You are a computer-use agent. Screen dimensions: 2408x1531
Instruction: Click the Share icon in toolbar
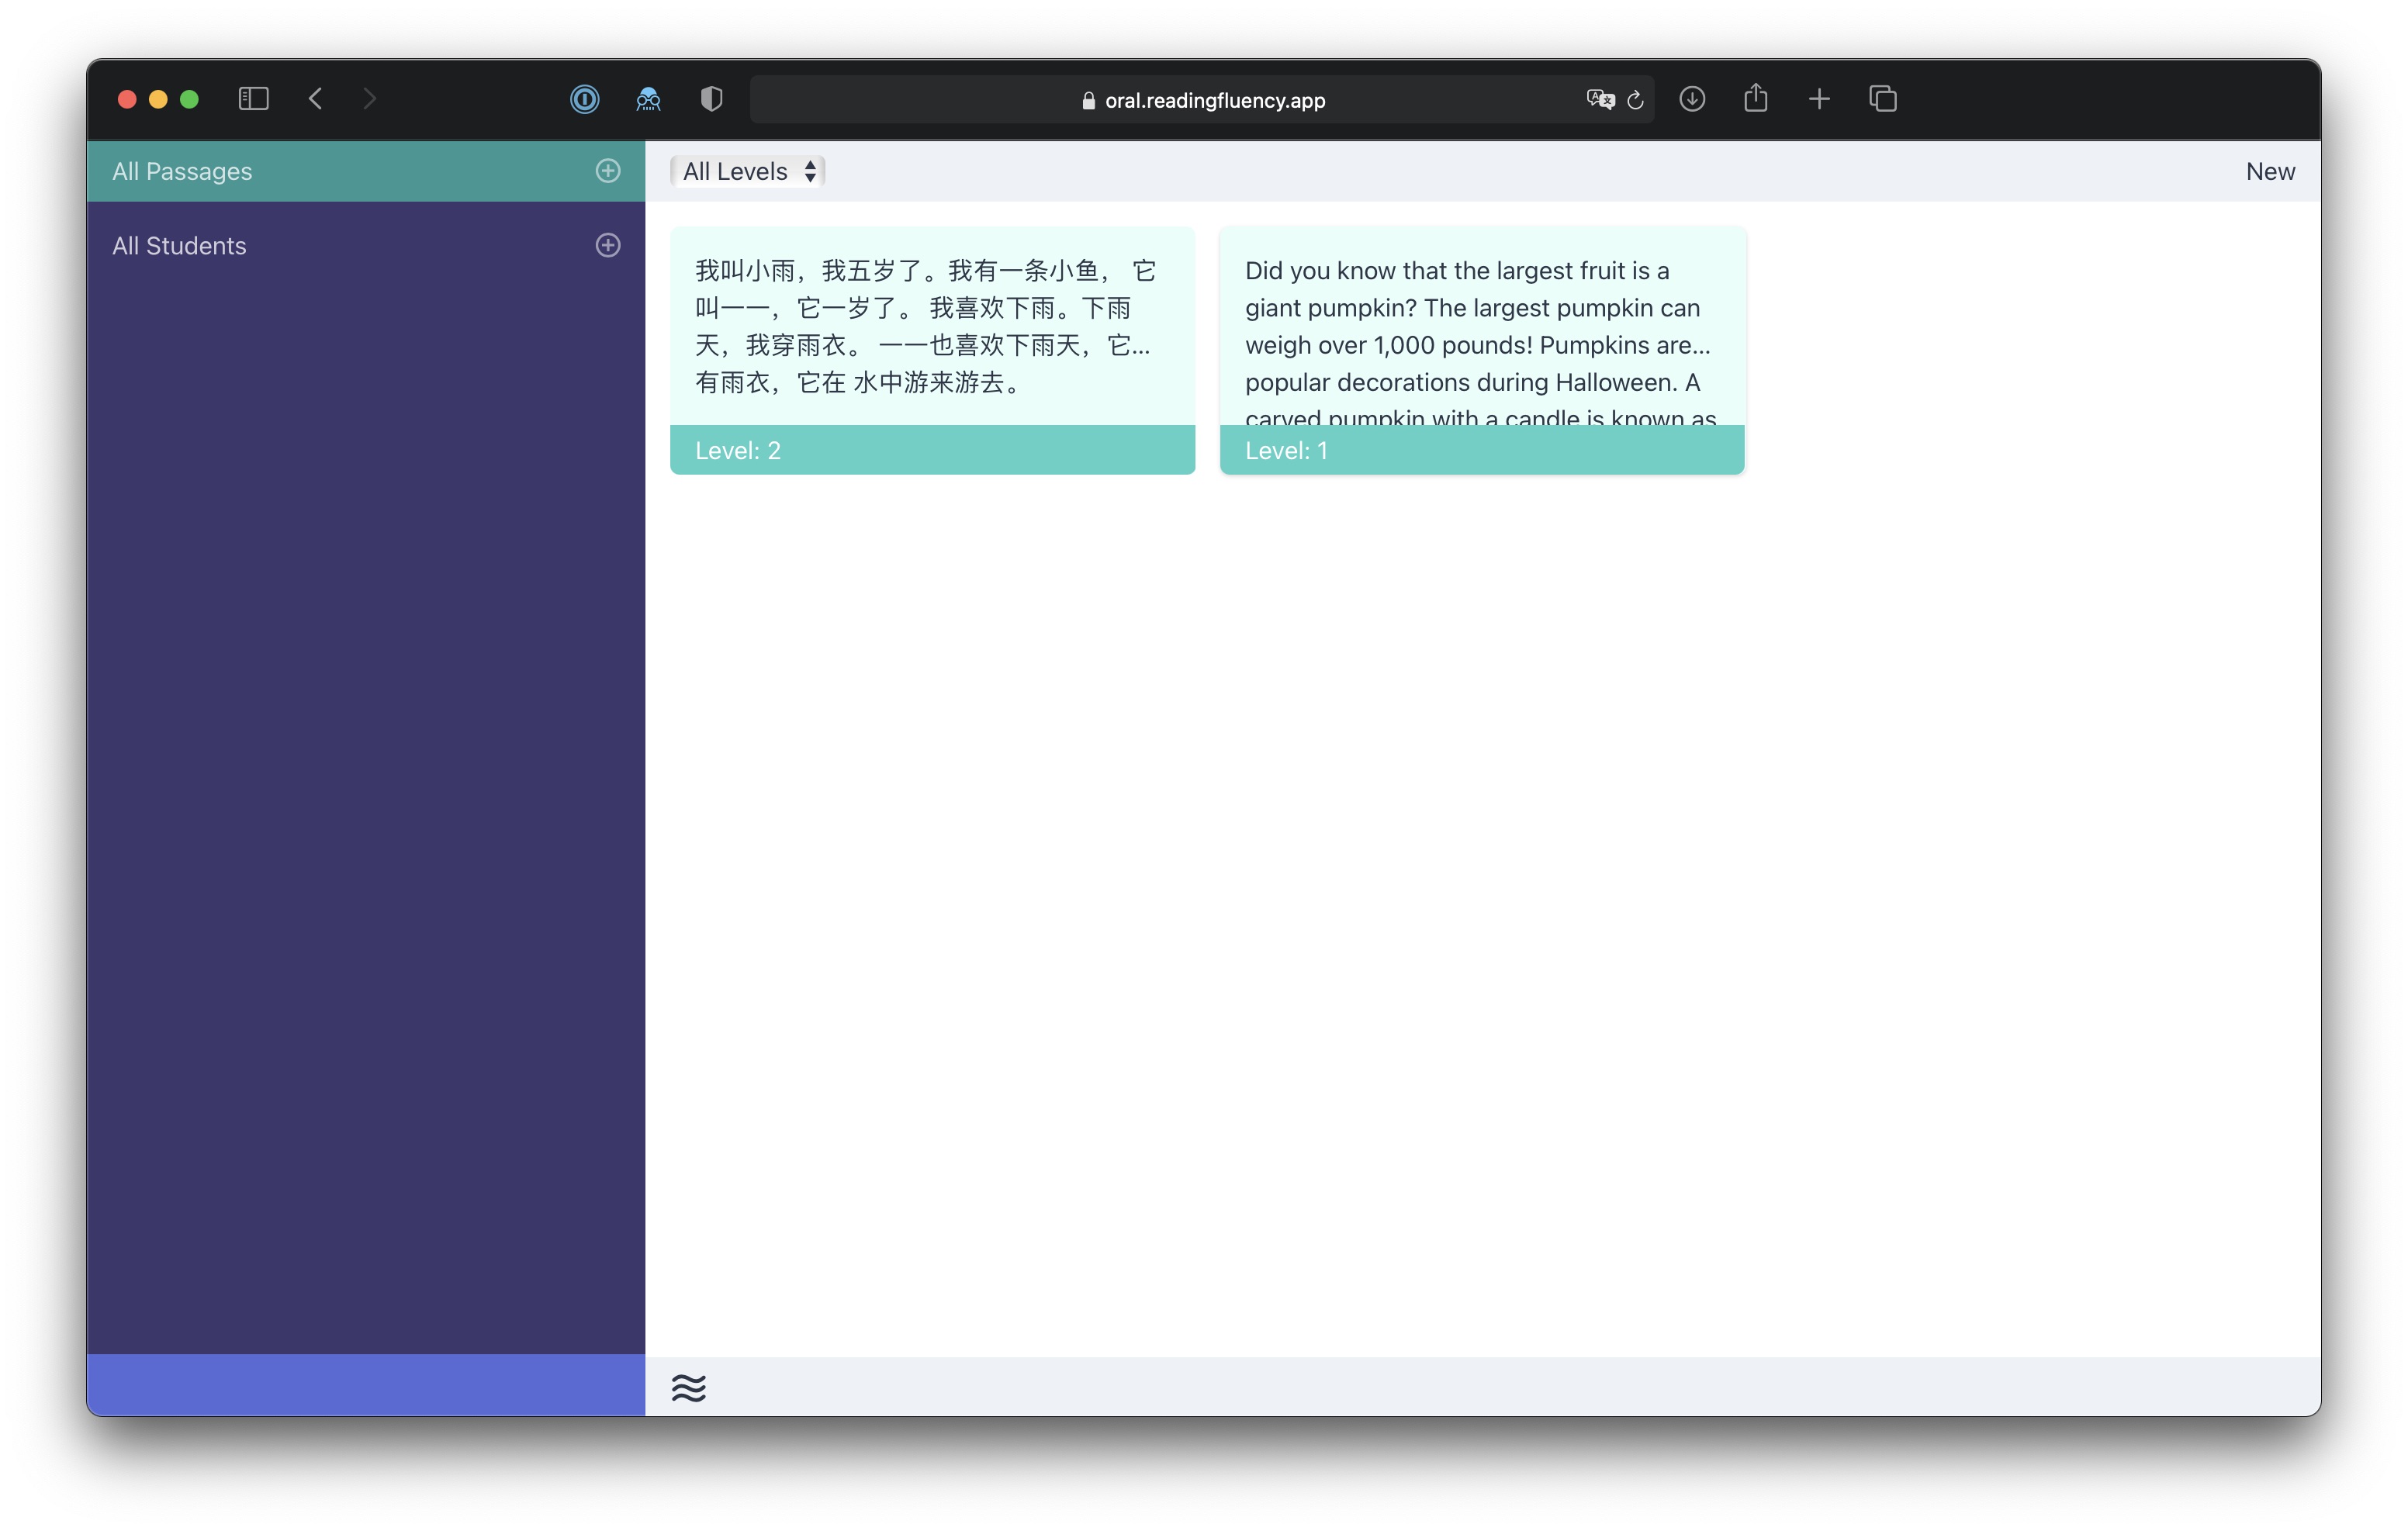coord(1756,99)
